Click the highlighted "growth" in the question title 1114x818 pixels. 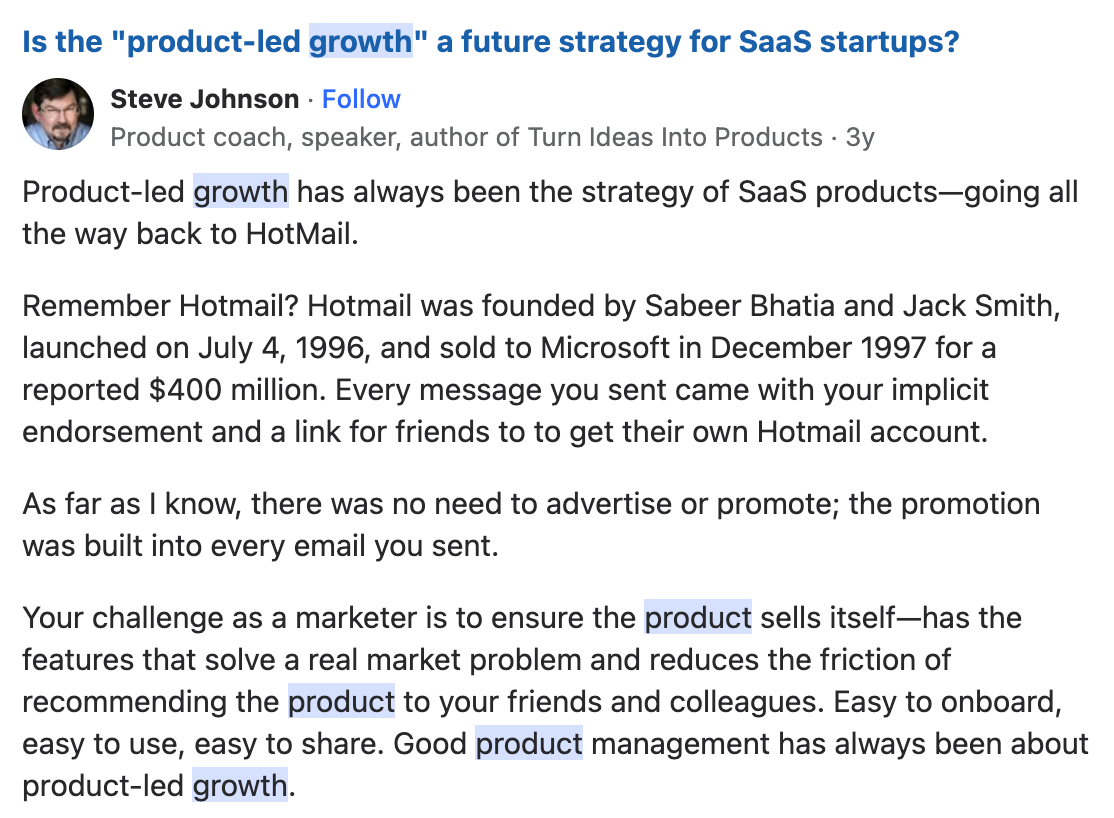(361, 42)
